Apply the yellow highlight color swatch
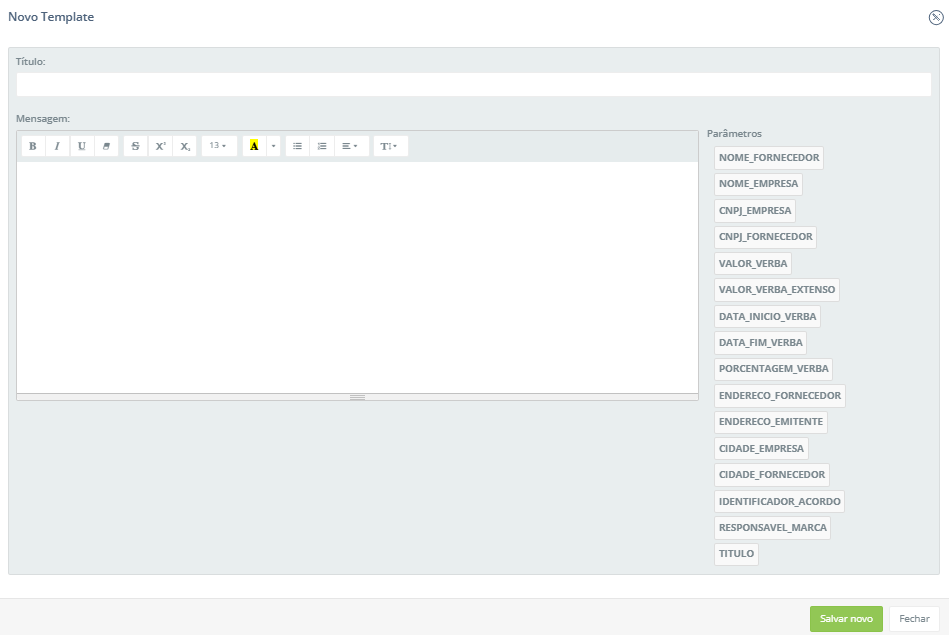949x635 pixels. click(x=254, y=146)
